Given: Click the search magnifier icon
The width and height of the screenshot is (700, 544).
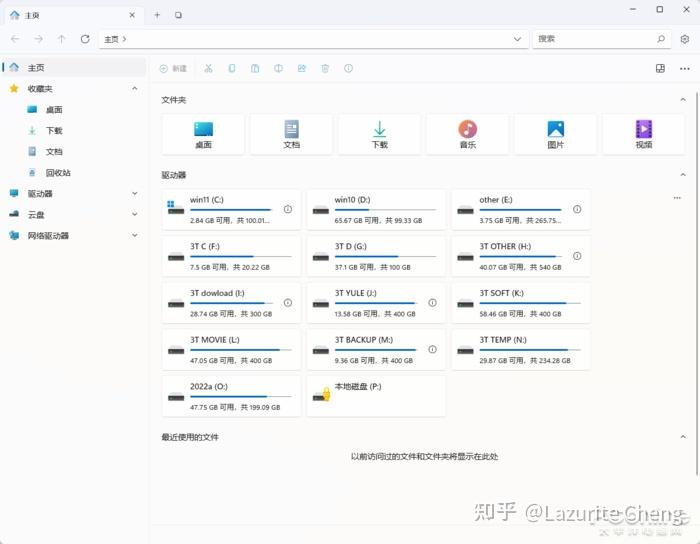Looking at the screenshot, I should [661, 39].
